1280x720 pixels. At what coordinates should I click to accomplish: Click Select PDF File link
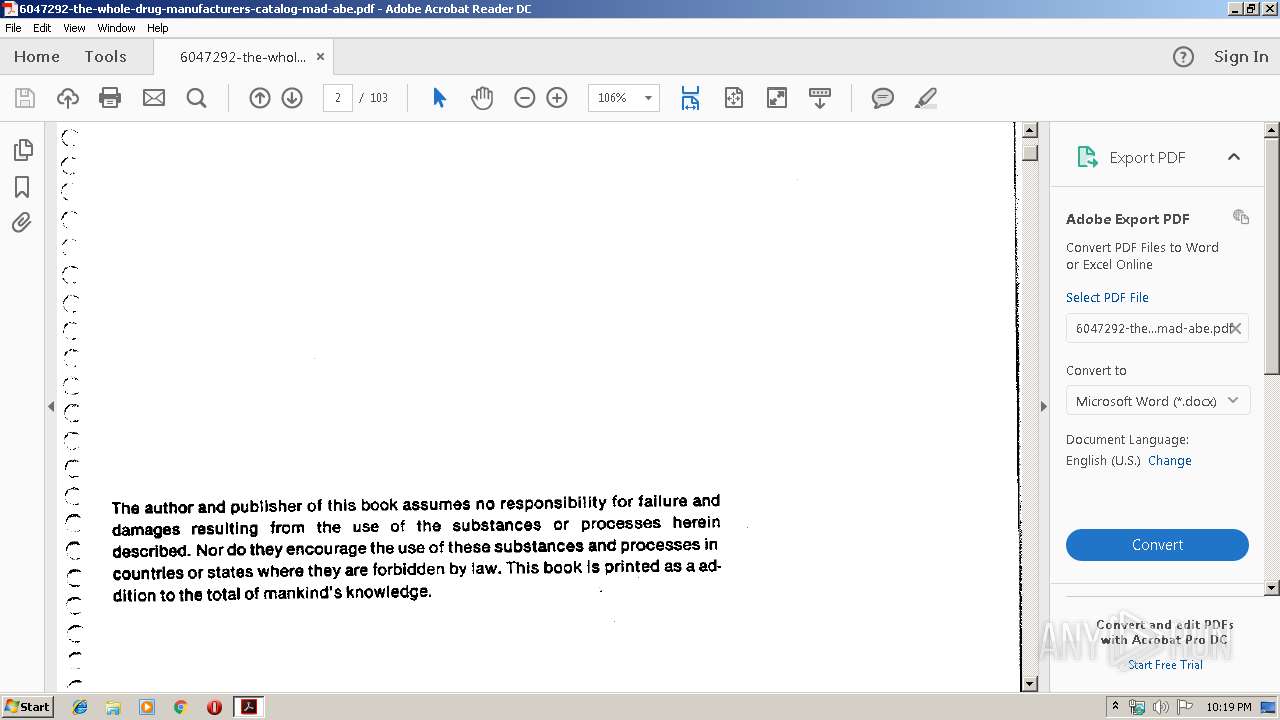coord(1107,297)
